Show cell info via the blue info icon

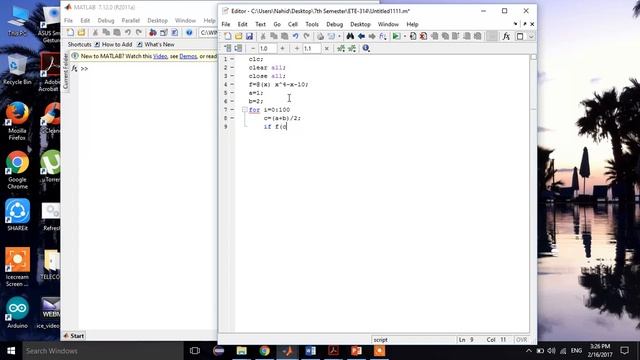point(366,49)
